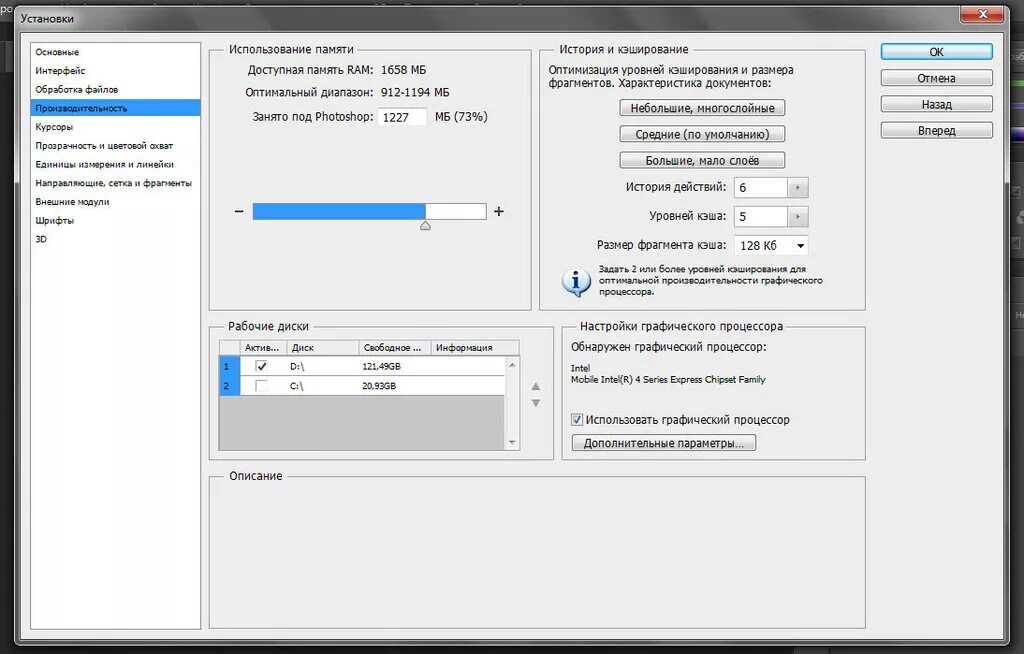Open Дополнительные параметры for the GPU
The image size is (1024, 654).
(664, 443)
